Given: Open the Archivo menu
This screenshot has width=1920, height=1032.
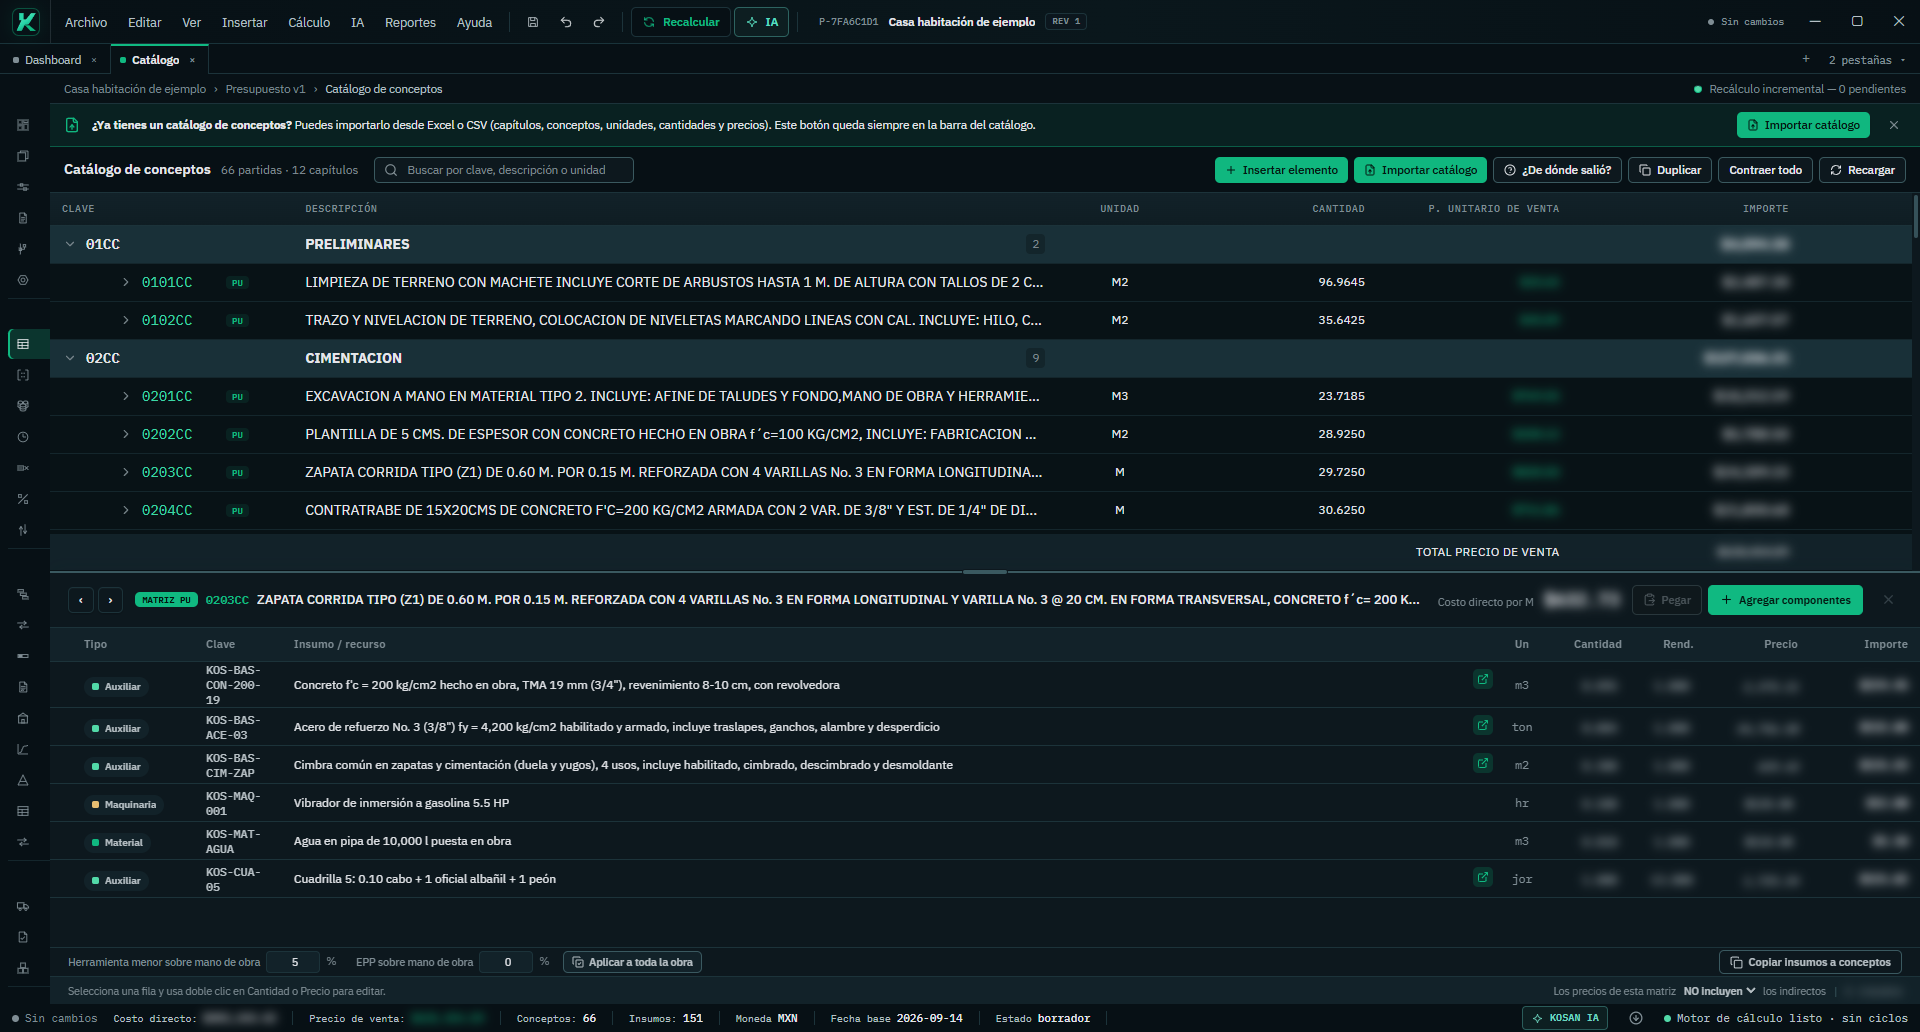Looking at the screenshot, I should coord(86,22).
